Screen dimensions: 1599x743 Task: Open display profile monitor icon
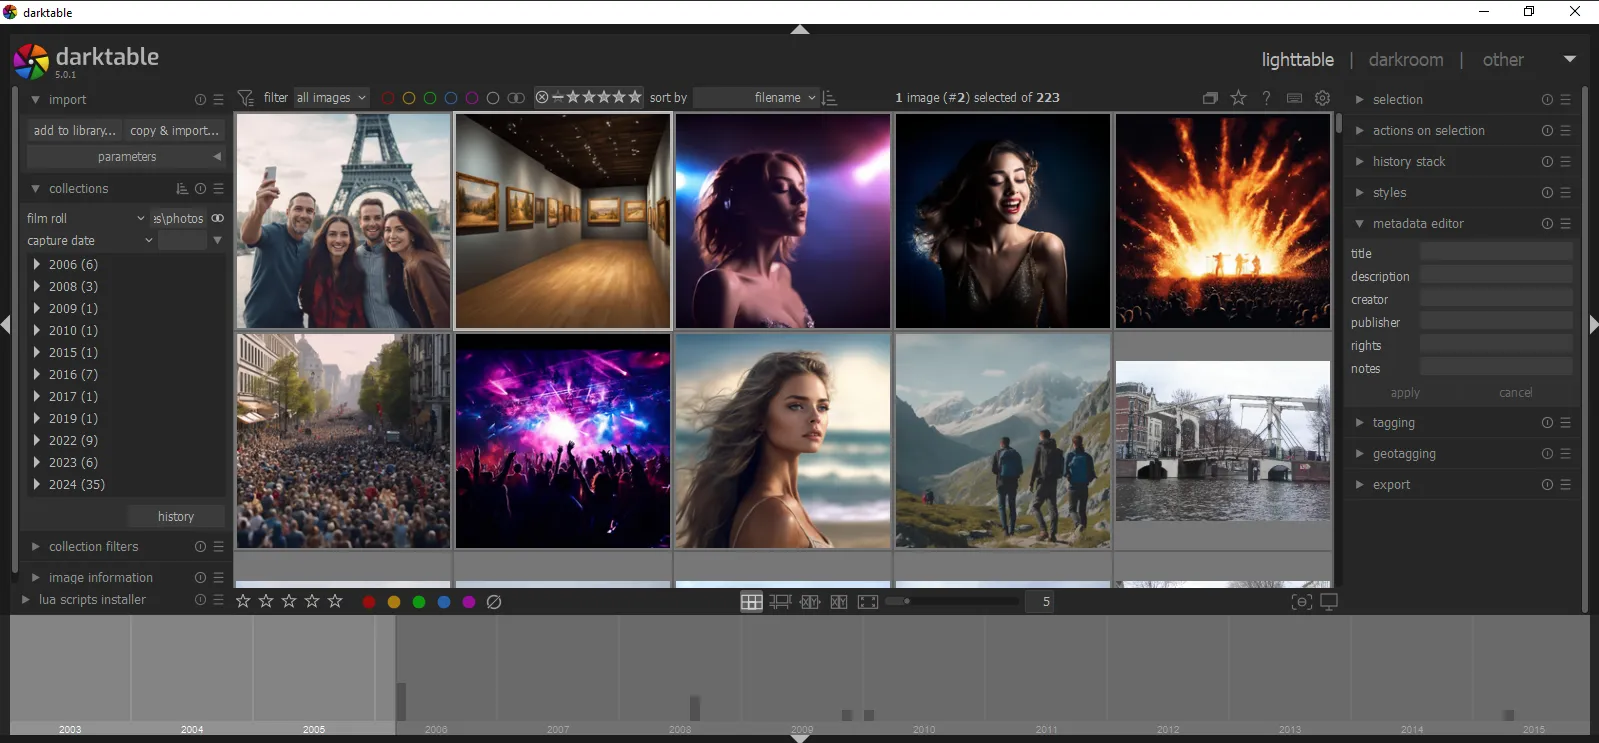pyautogui.click(x=1329, y=602)
